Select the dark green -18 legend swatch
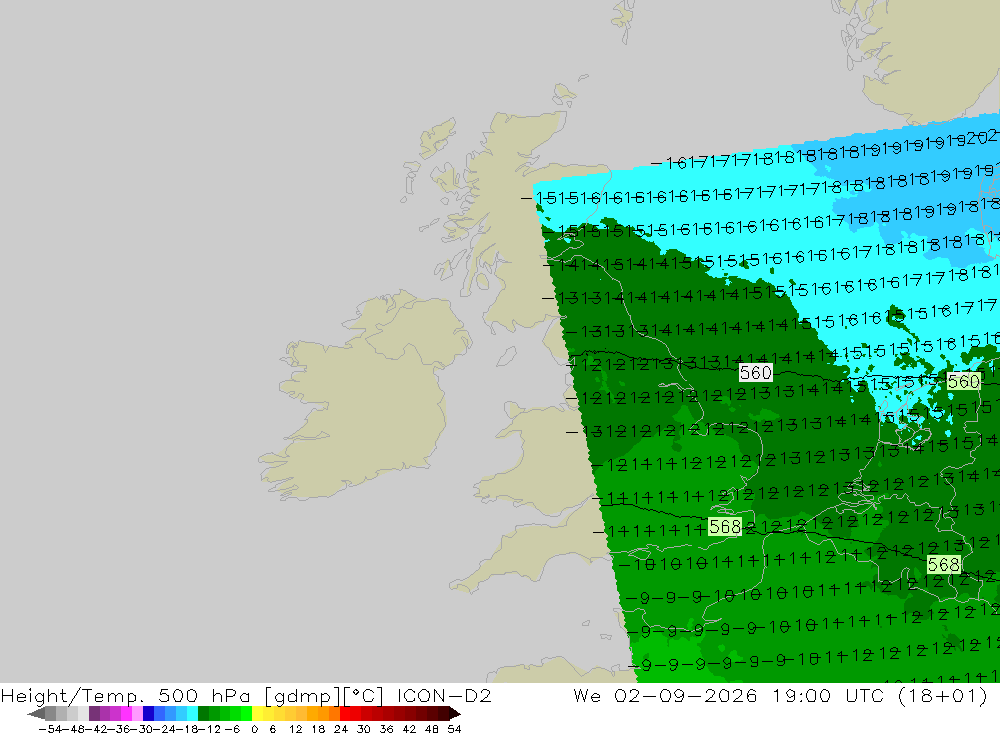The width and height of the screenshot is (1000, 733). click(x=203, y=713)
